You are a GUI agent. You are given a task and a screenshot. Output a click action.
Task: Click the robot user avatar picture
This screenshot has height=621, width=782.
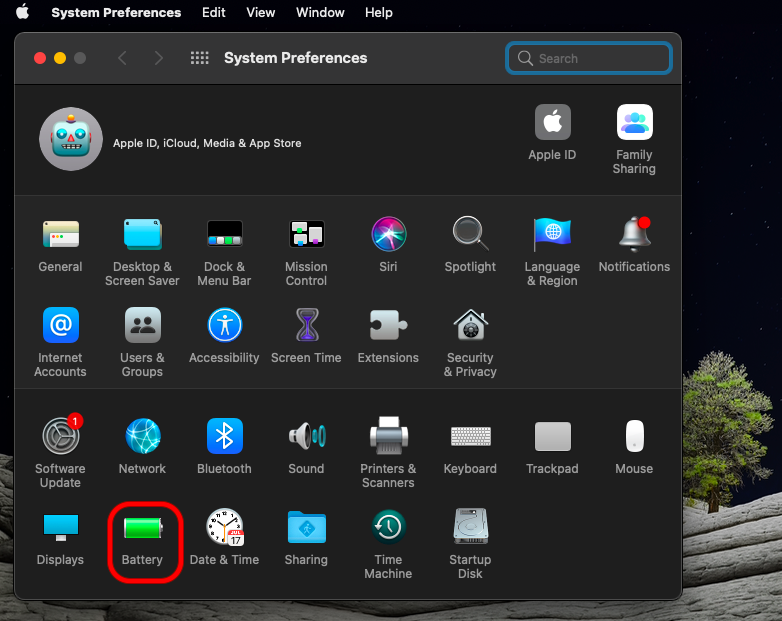[x=71, y=139]
